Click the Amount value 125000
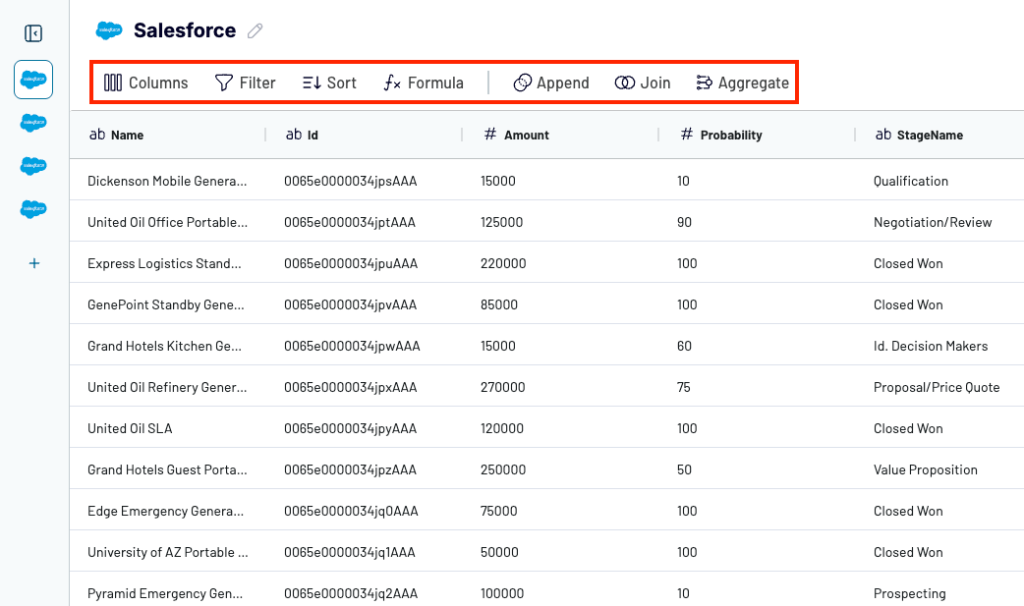Screen dimensions: 1024x606 pos(502,222)
